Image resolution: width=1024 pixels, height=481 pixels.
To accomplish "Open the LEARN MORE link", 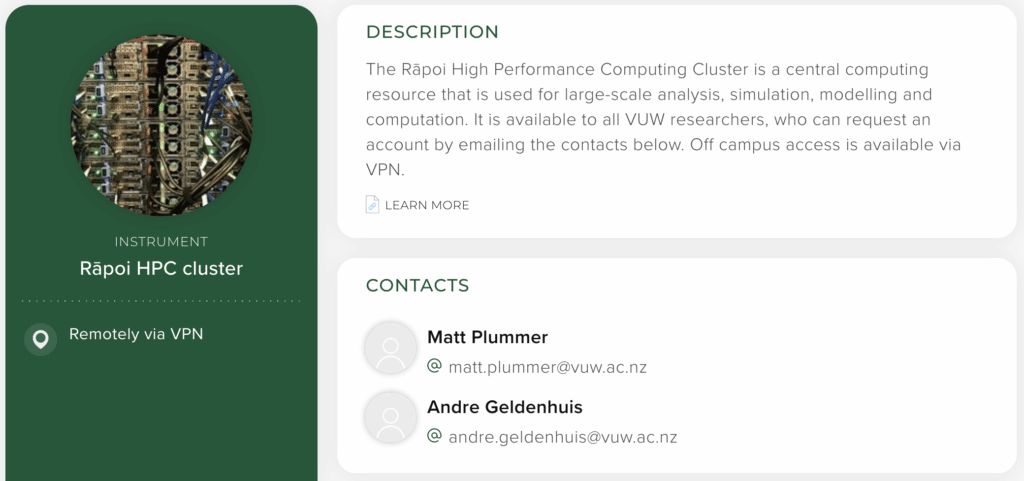I will click(x=427, y=205).
